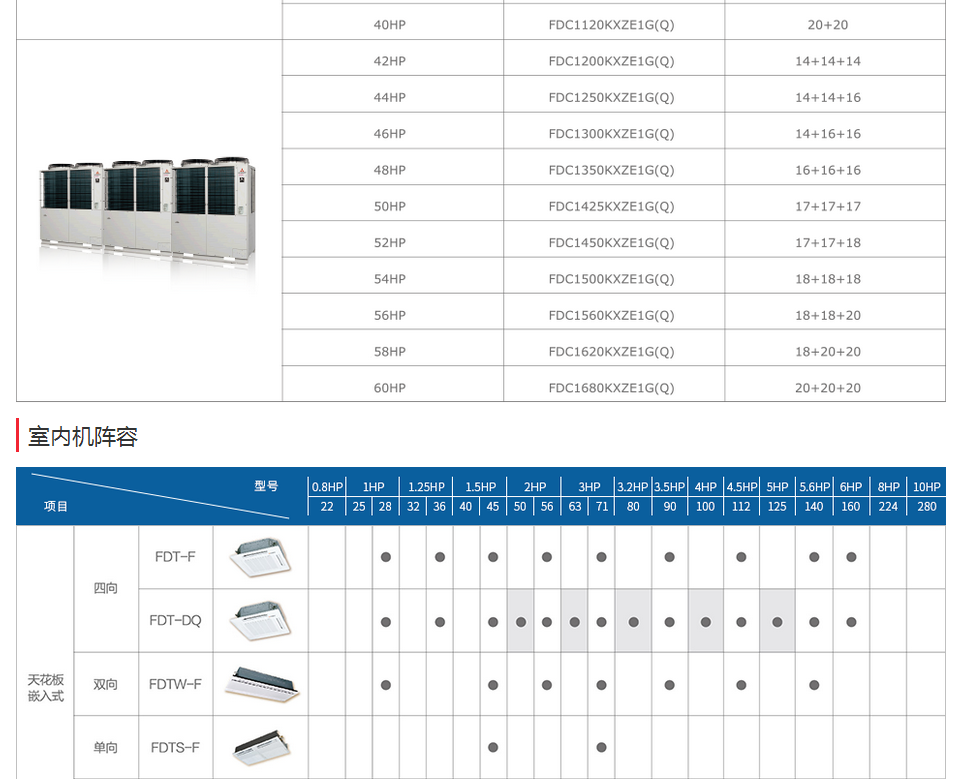958x779 pixels.
Task: Select the FDC1200KXZE1G(Q) model cell
Action: coord(611,61)
